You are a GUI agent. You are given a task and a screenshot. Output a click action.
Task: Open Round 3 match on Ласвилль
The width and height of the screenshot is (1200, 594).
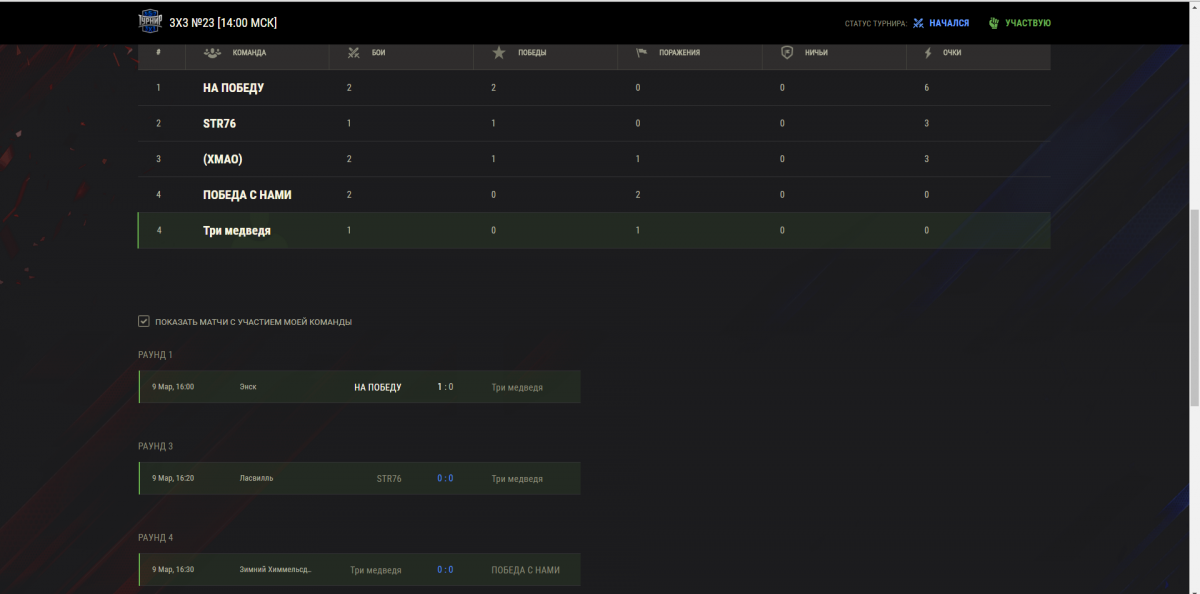(359, 478)
